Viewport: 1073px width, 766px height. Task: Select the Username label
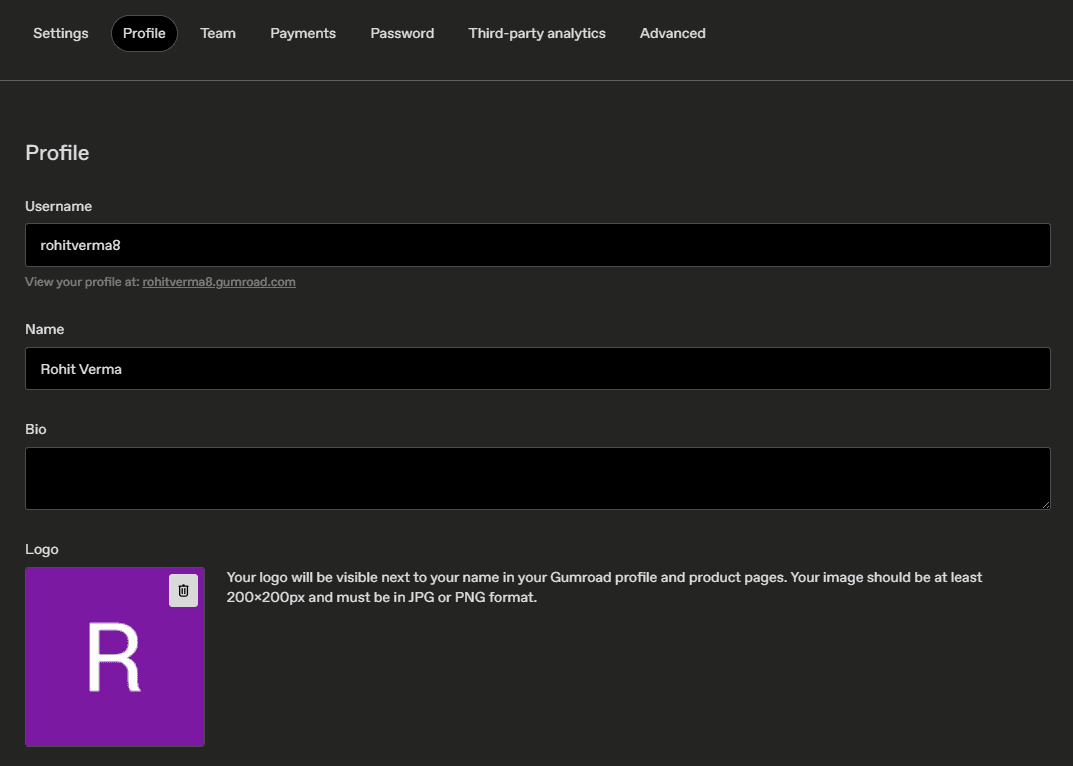click(58, 206)
